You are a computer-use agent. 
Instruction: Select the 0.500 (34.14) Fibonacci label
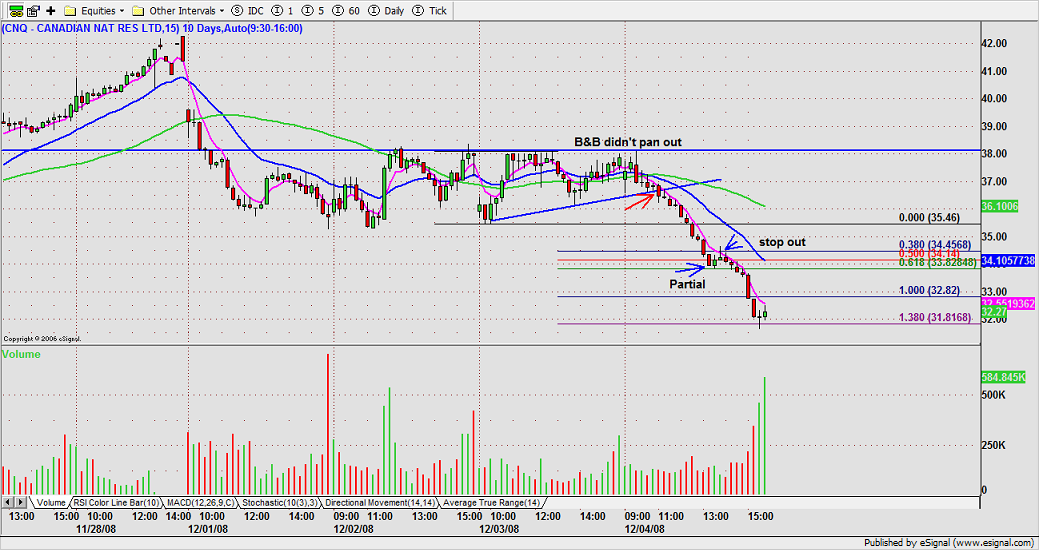click(929, 253)
